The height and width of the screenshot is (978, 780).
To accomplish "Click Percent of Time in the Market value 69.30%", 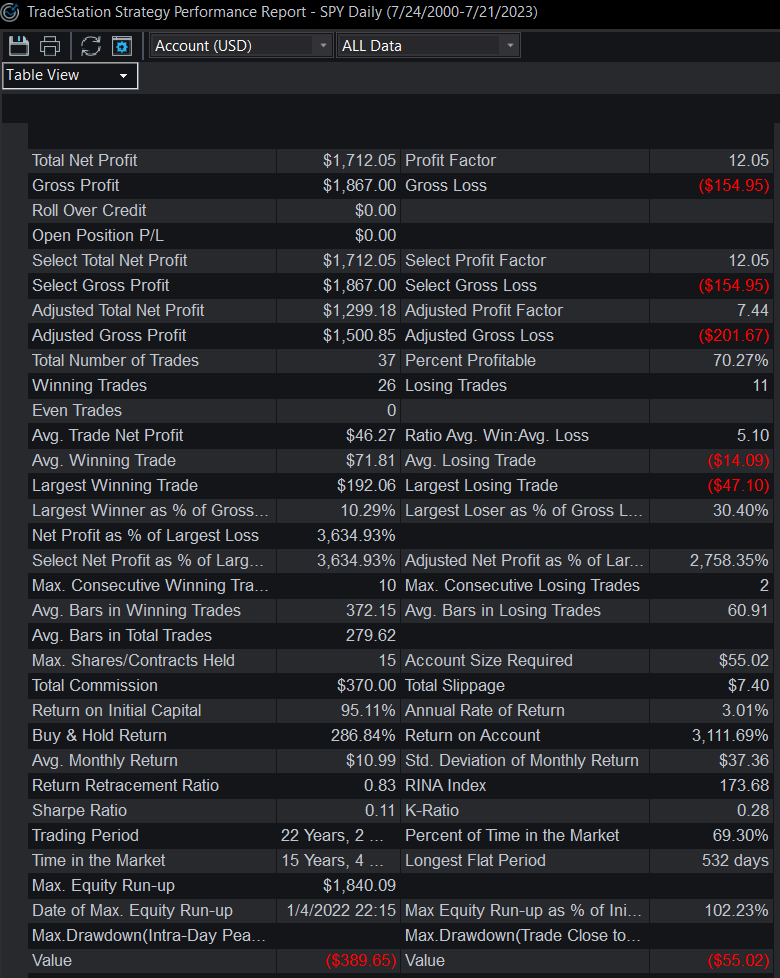I will click(x=741, y=834).
